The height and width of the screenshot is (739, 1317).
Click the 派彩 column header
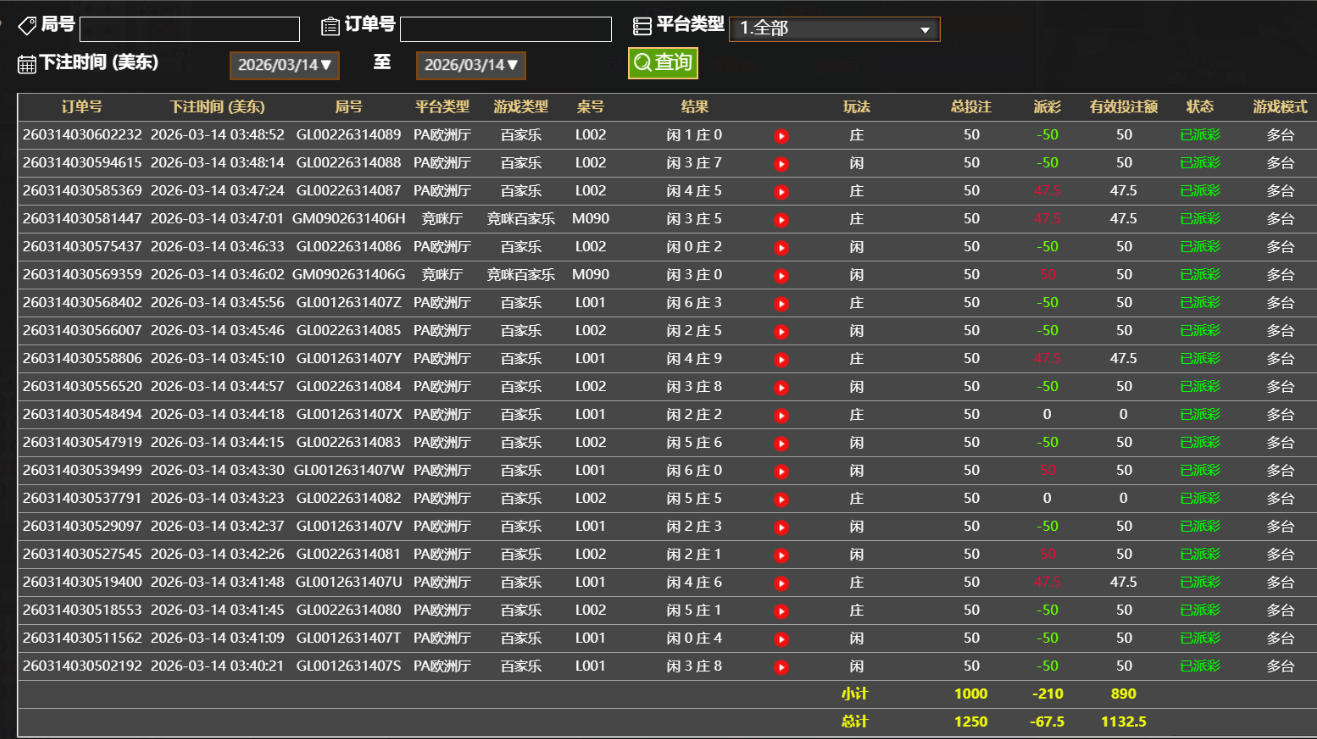pos(1047,107)
